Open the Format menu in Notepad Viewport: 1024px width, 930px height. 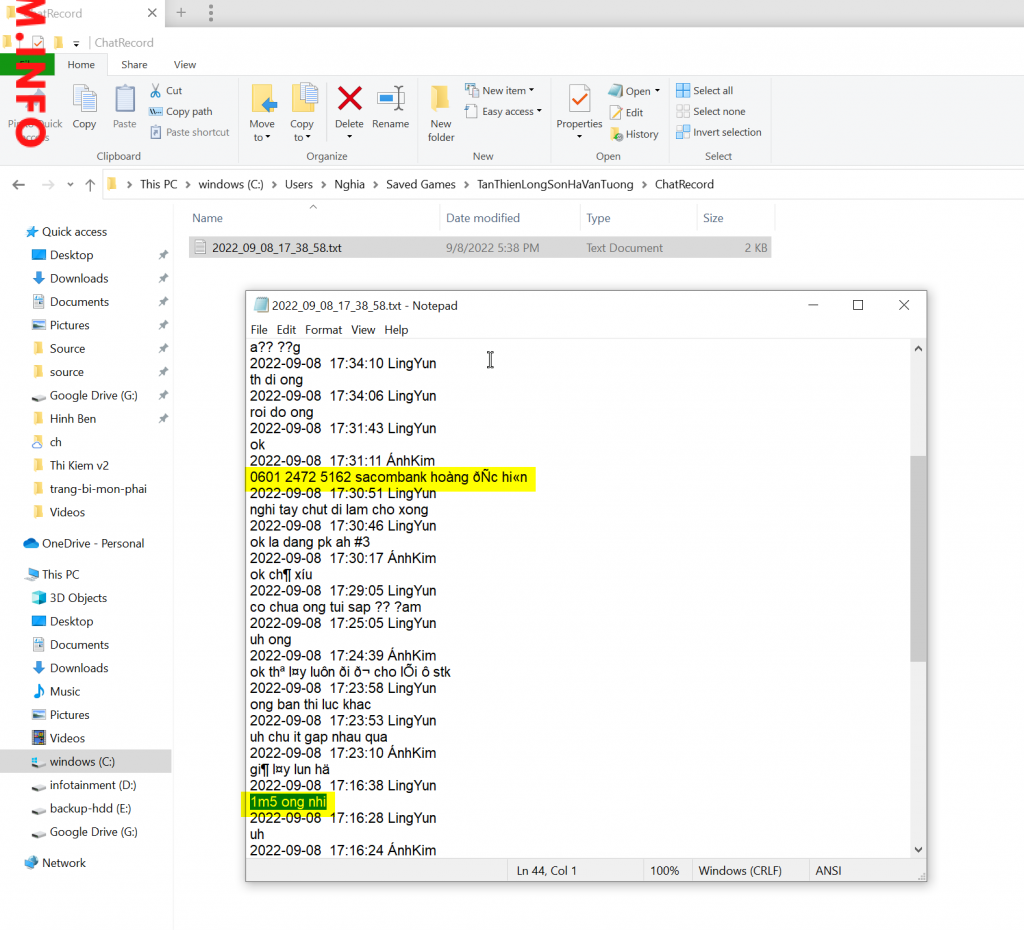[323, 330]
